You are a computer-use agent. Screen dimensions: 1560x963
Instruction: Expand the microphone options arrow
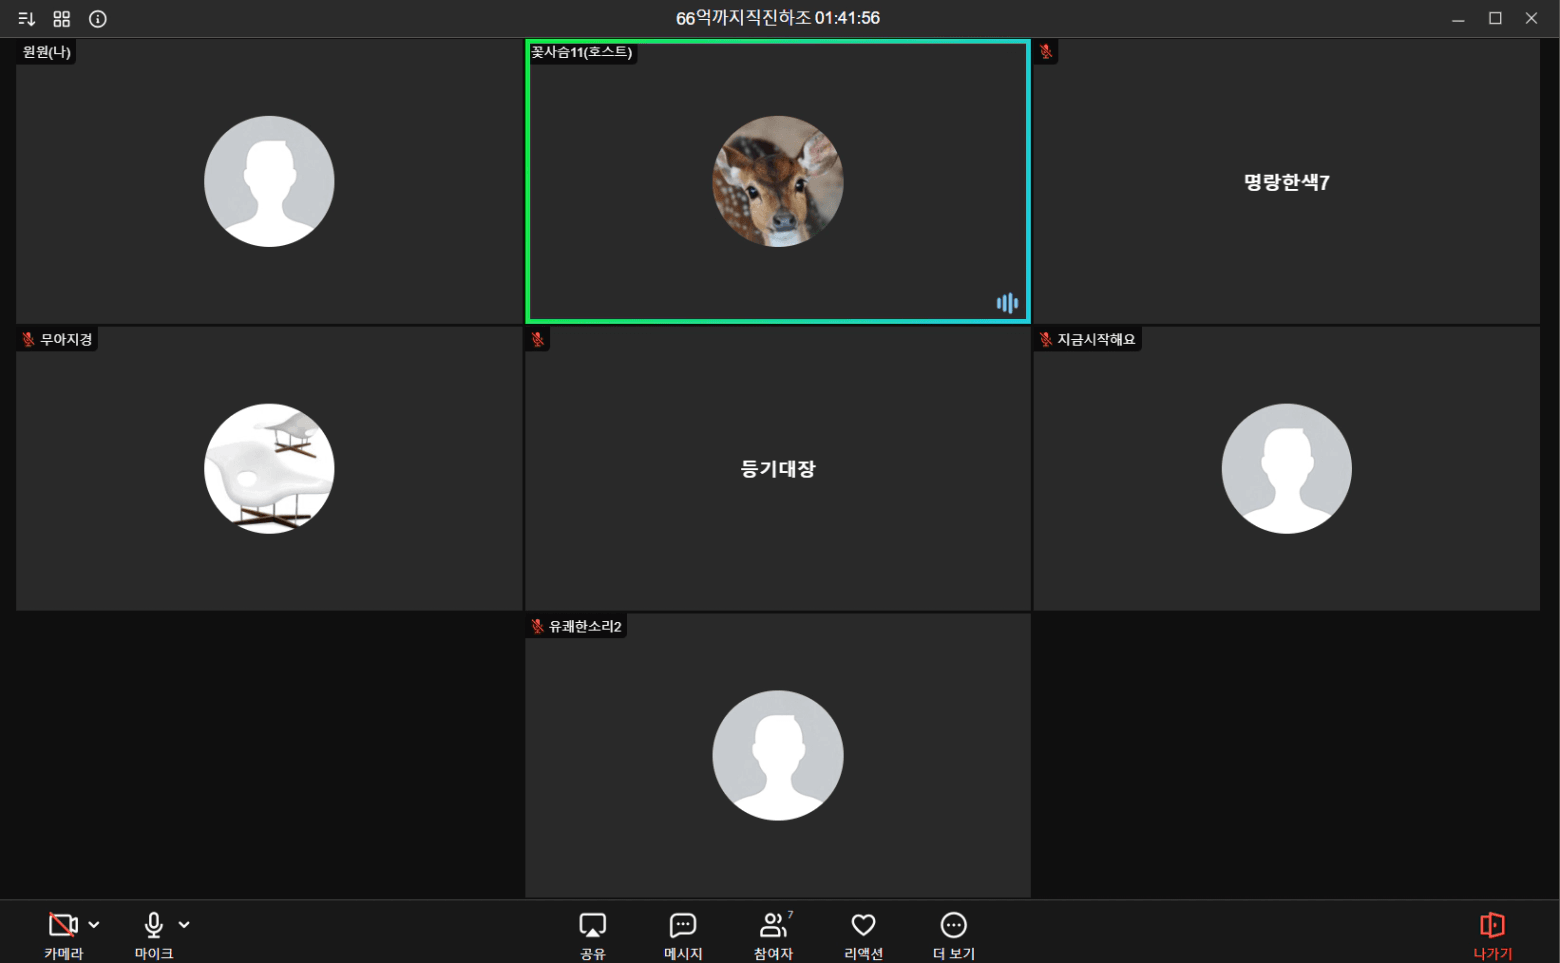coord(184,925)
